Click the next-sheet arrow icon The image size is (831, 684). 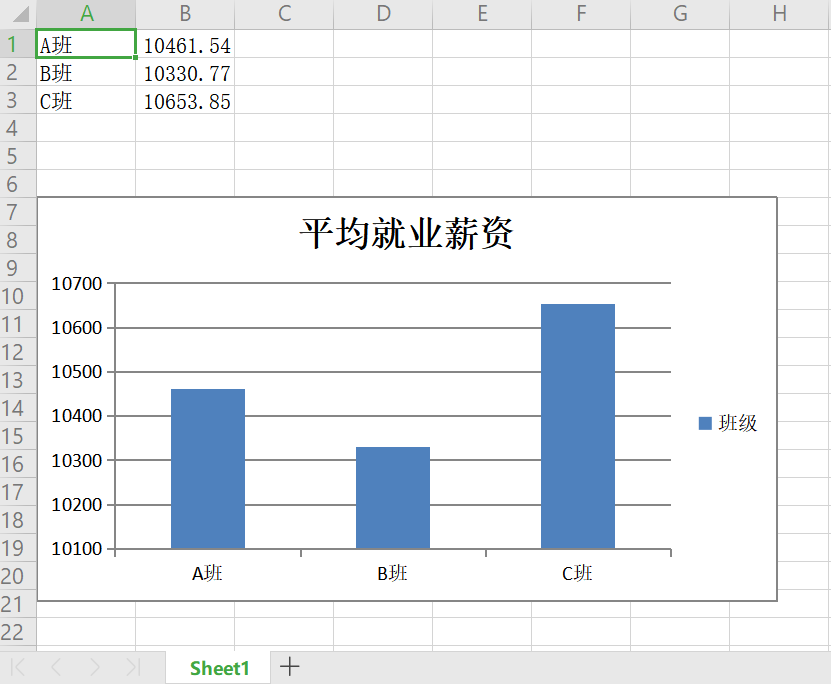point(92,666)
